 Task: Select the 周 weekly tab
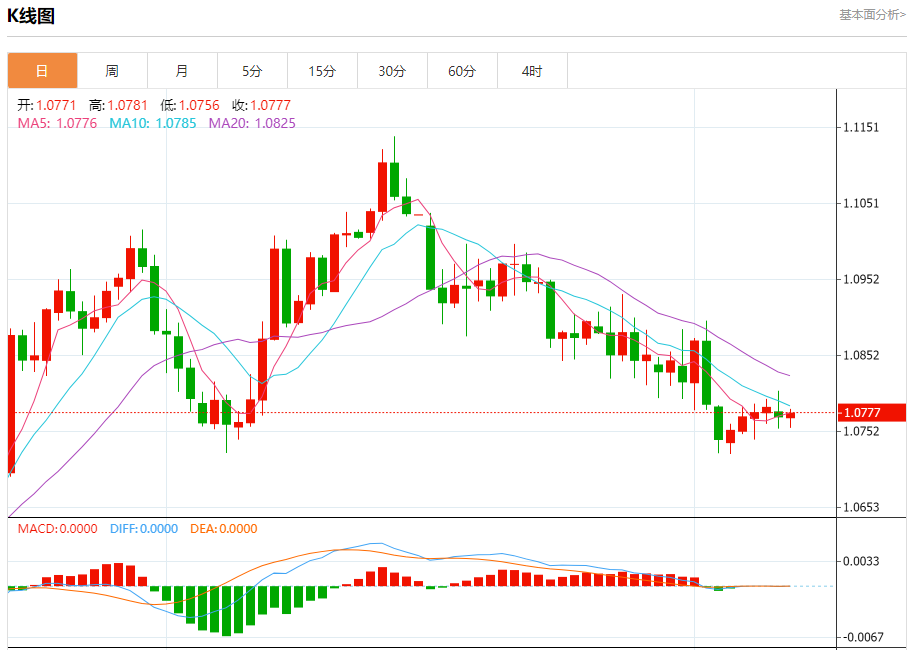[112, 71]
